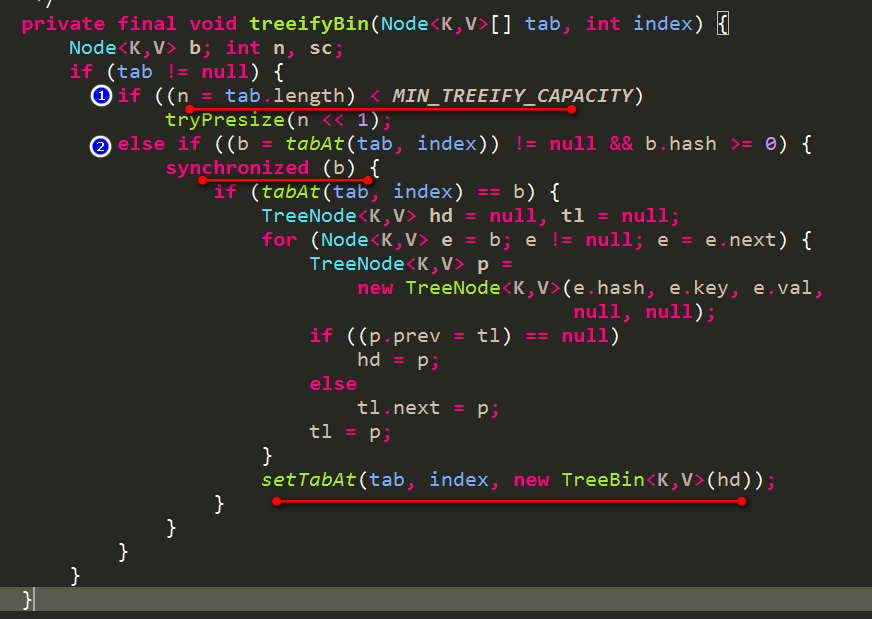Click 'tab.length' in the capacity check
Viewport: 872px width, 619px height.
pyautogui.click(x=285, y=96)
